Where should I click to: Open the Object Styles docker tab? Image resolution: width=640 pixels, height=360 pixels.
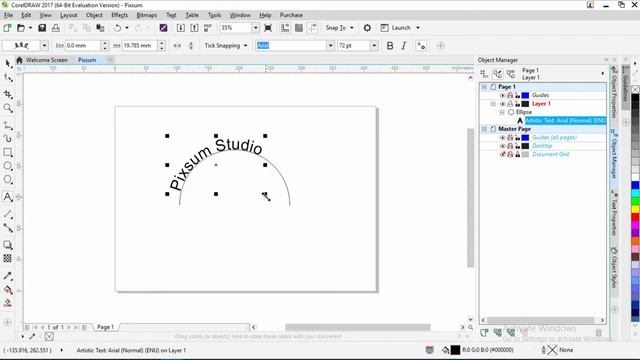614,267
